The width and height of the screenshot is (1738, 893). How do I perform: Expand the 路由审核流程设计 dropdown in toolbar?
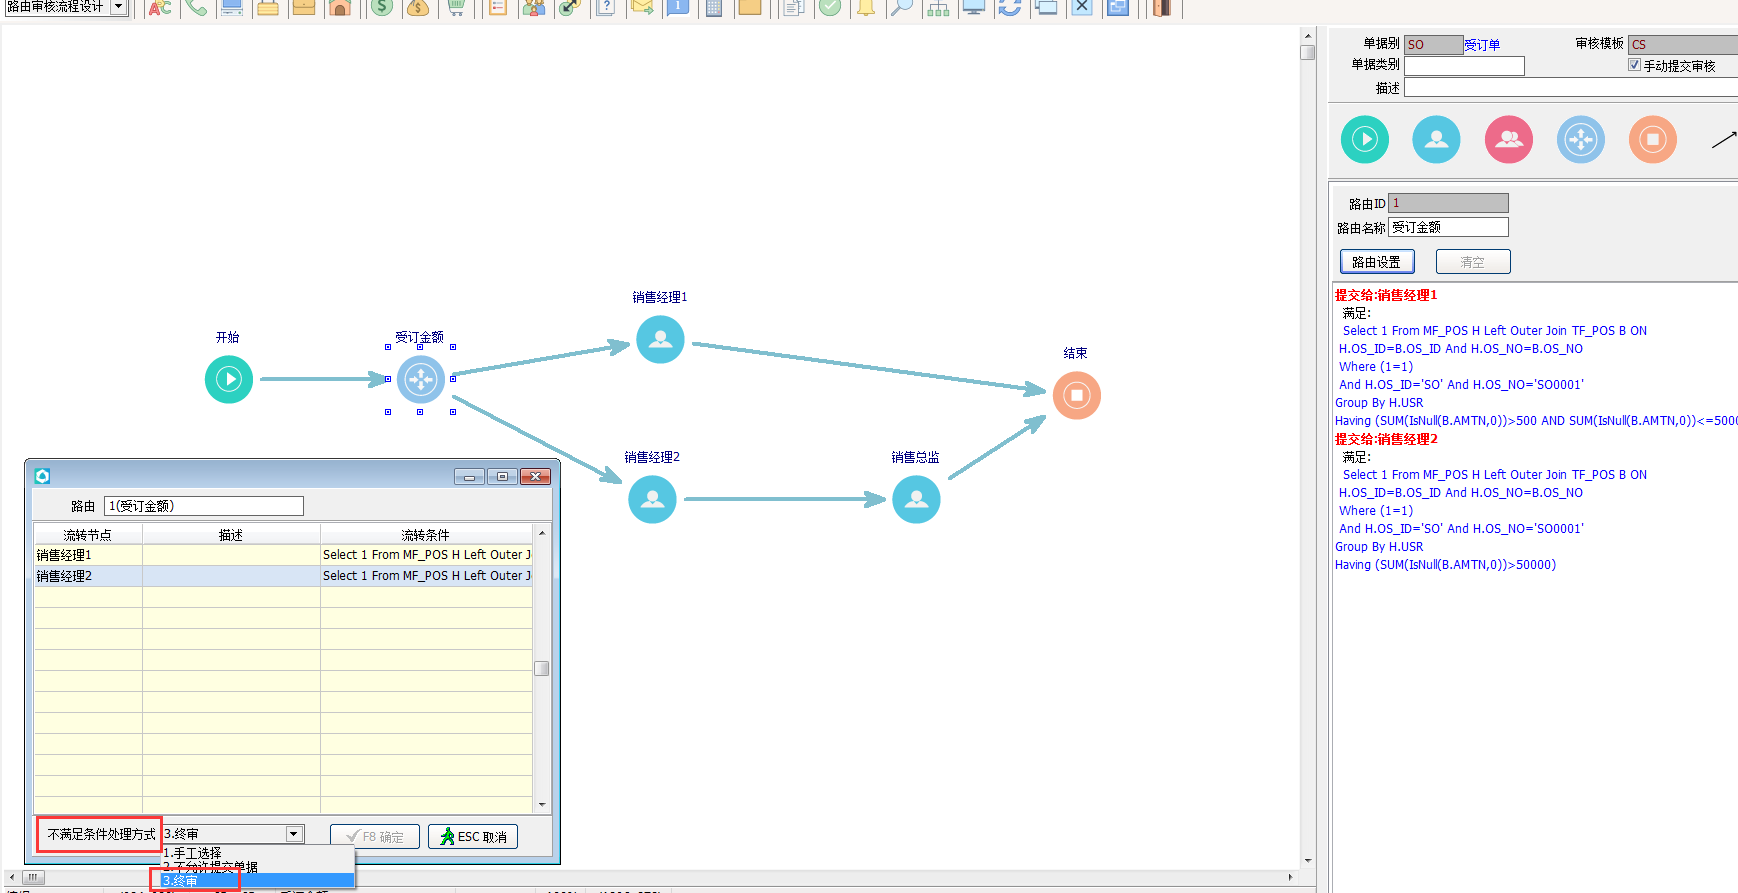click(x=118, y=7)
